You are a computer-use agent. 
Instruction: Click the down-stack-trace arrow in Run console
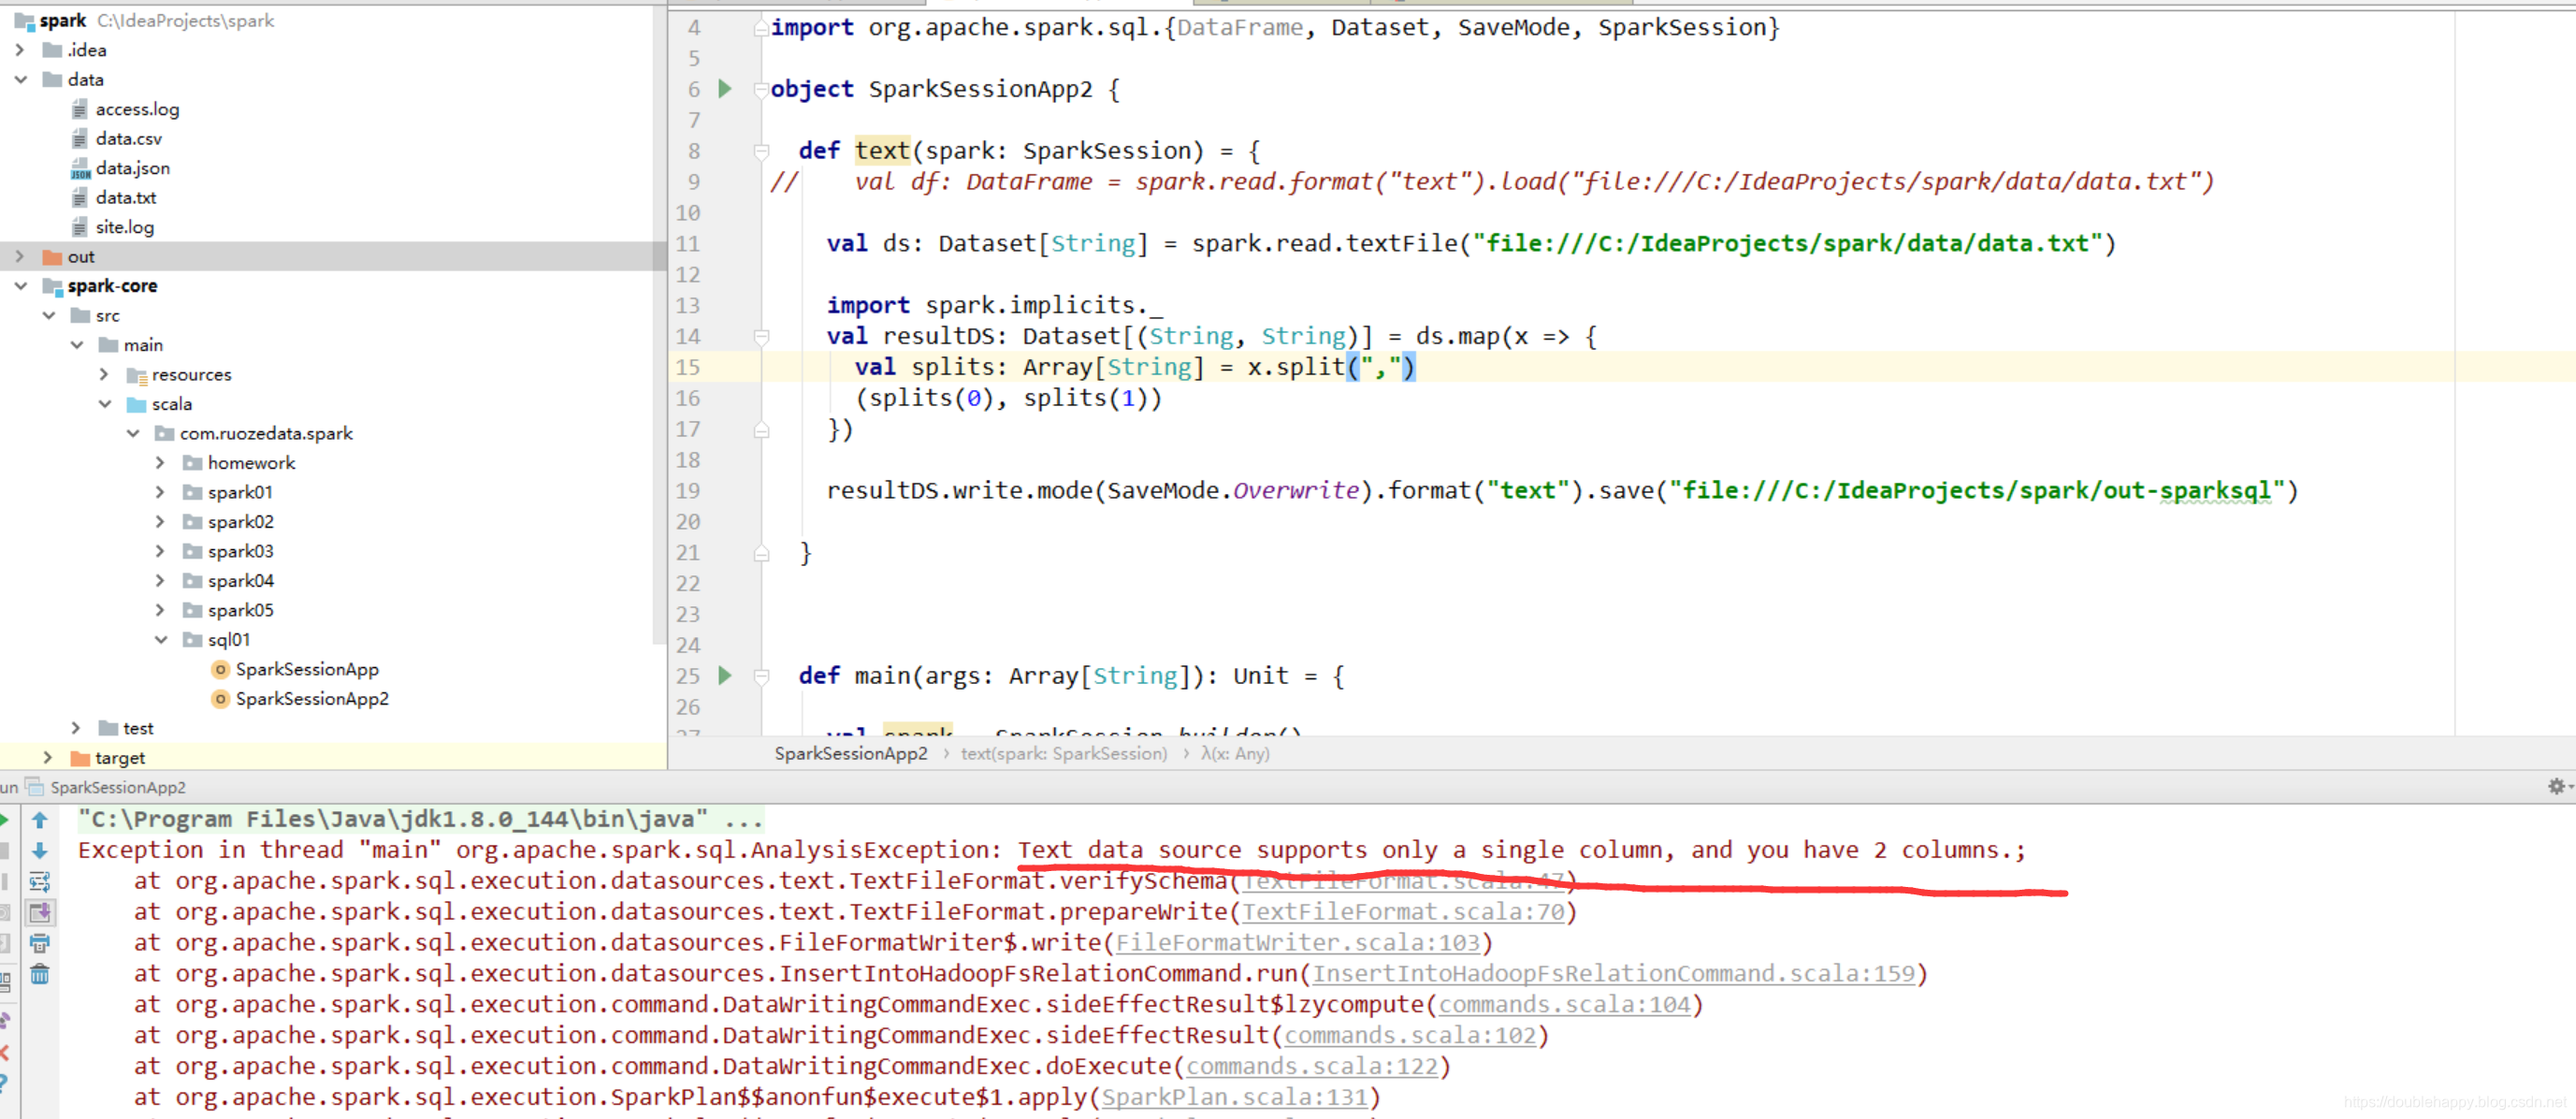40,851
